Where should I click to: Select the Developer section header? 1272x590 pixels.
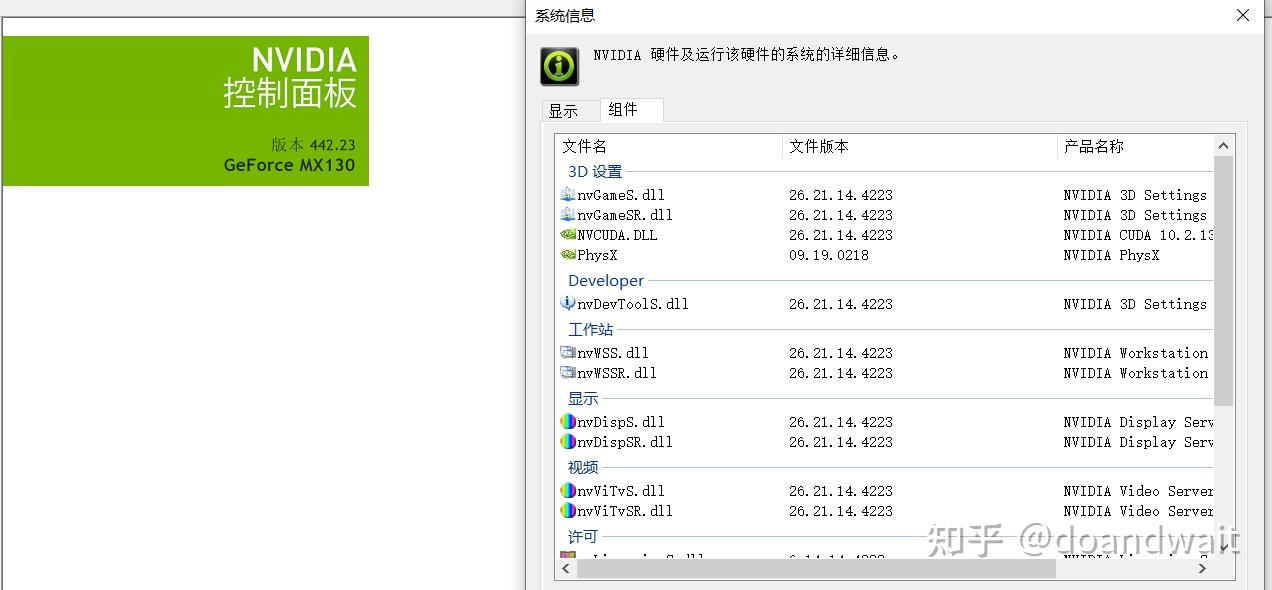coord(605,281)
